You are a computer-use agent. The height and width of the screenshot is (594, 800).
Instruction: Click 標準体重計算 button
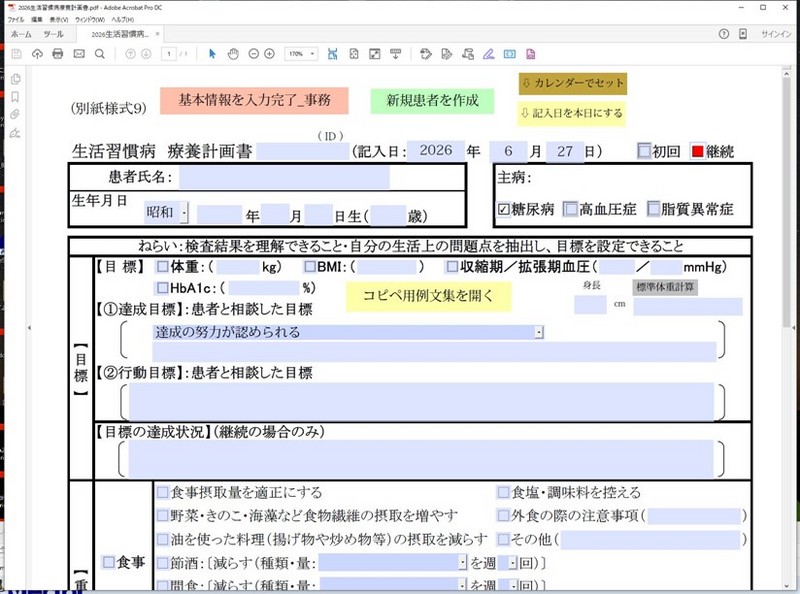click(x=665, y=287)
